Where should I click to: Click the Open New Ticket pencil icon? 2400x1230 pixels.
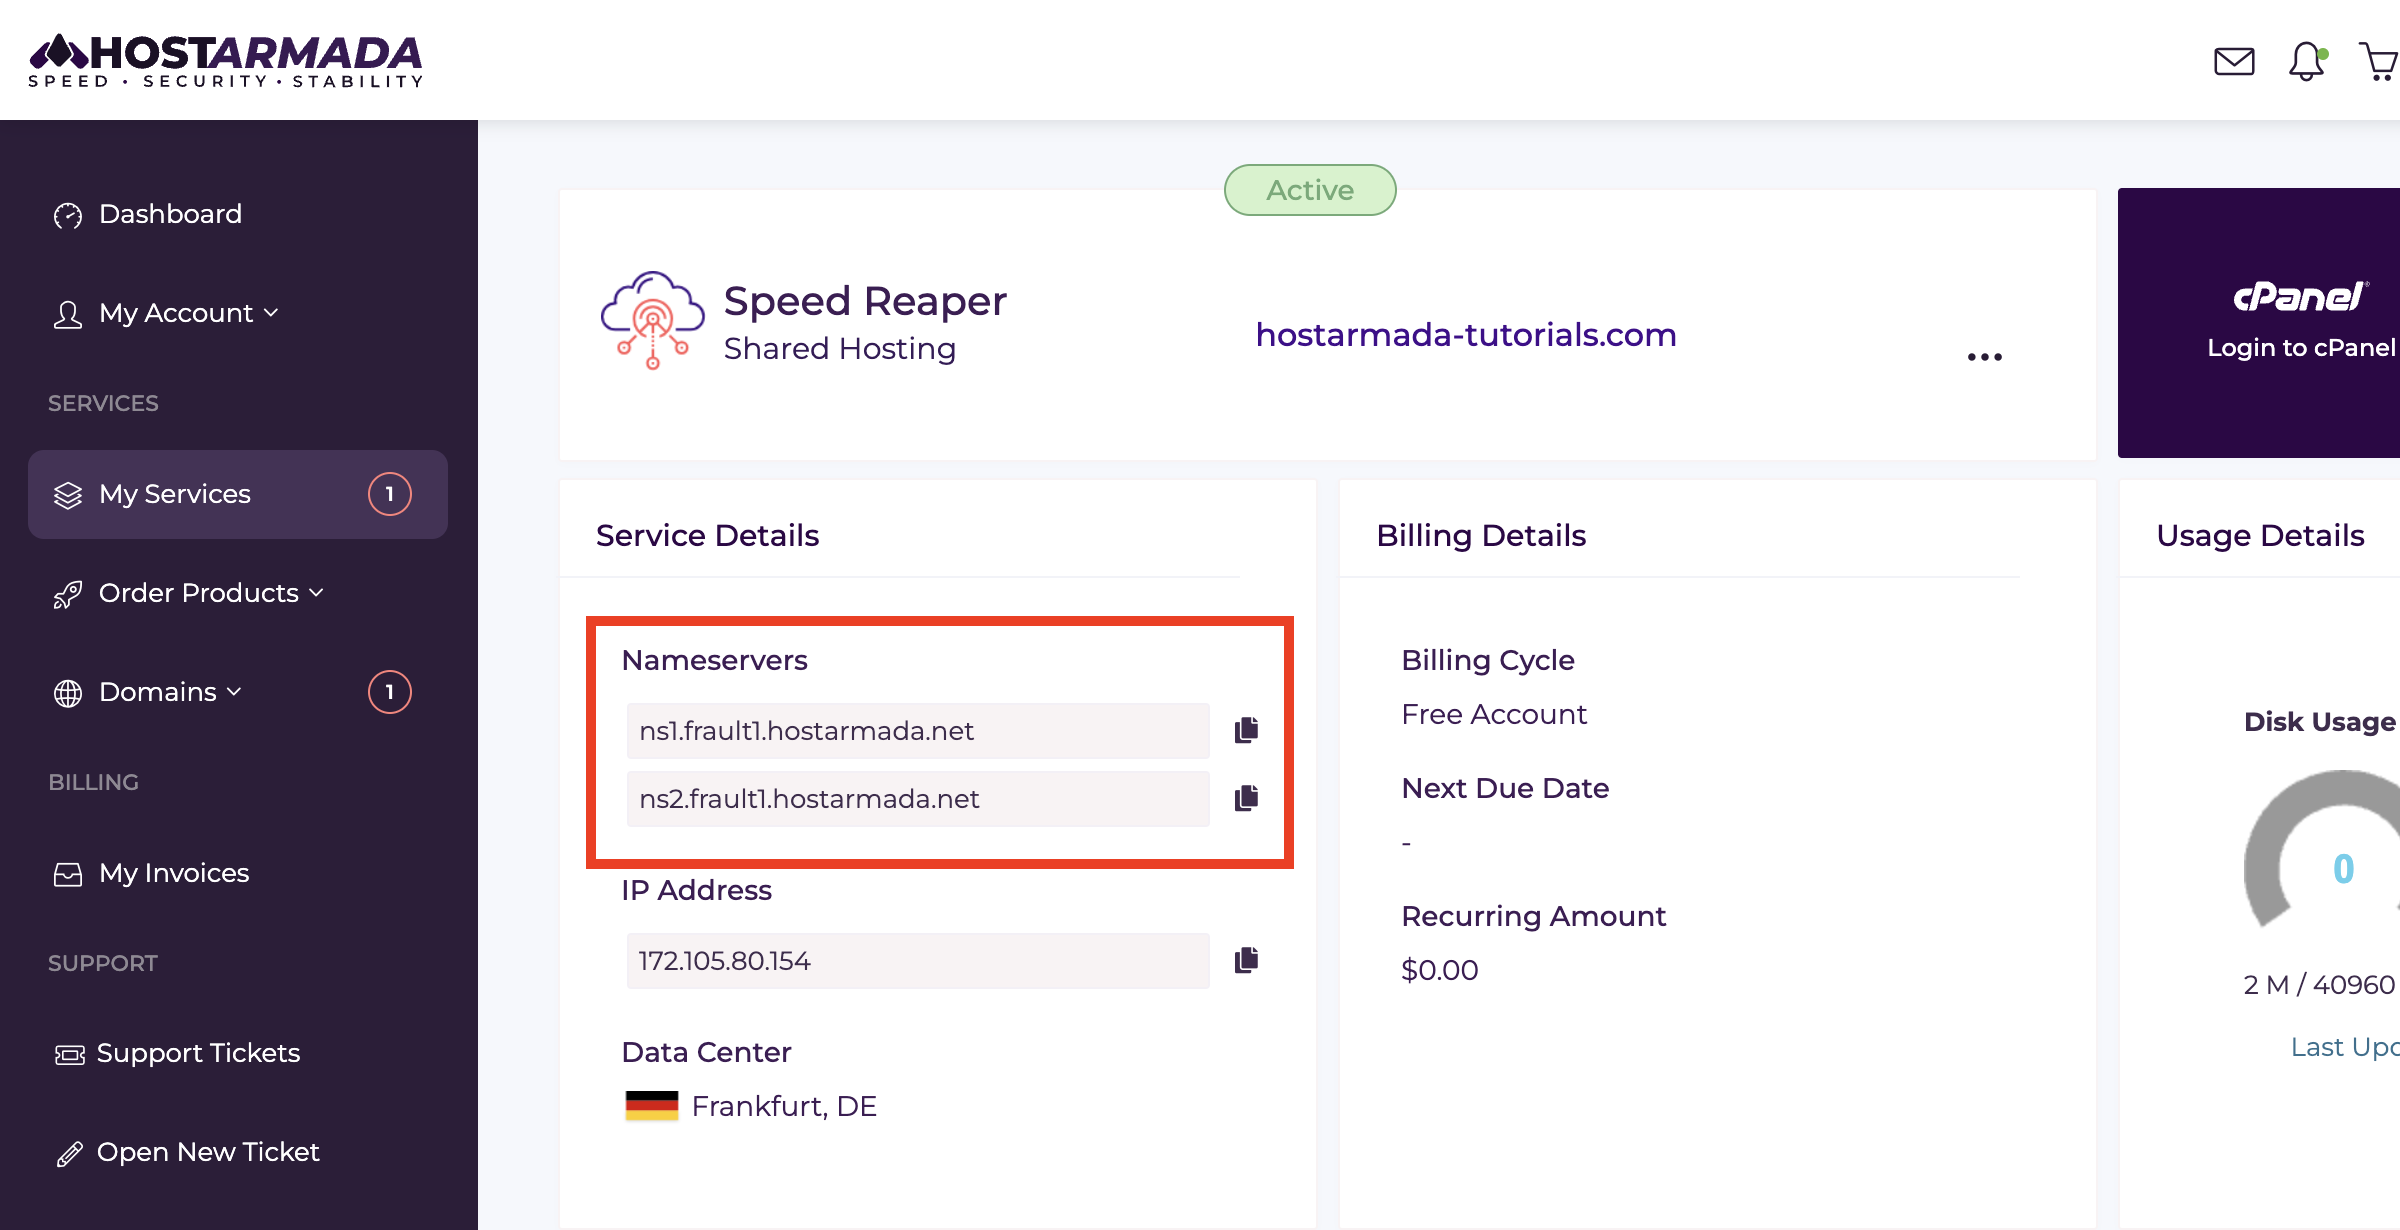[69, 1153]
